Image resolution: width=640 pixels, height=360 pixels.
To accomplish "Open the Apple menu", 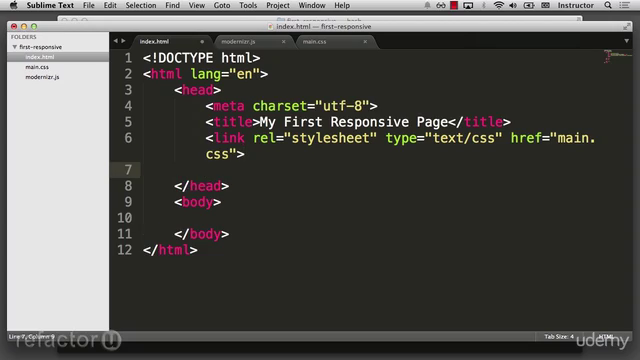I will (13, 5).
